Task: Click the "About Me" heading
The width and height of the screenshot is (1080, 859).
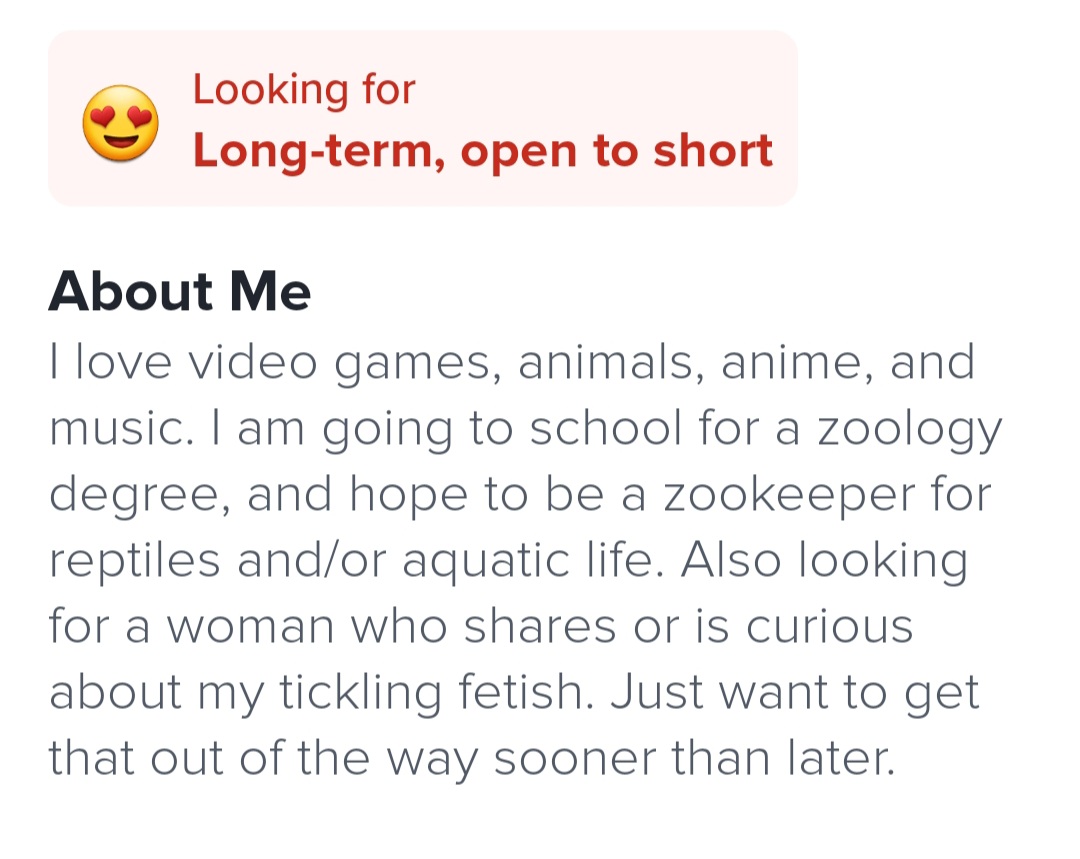Action: point(180,291)
